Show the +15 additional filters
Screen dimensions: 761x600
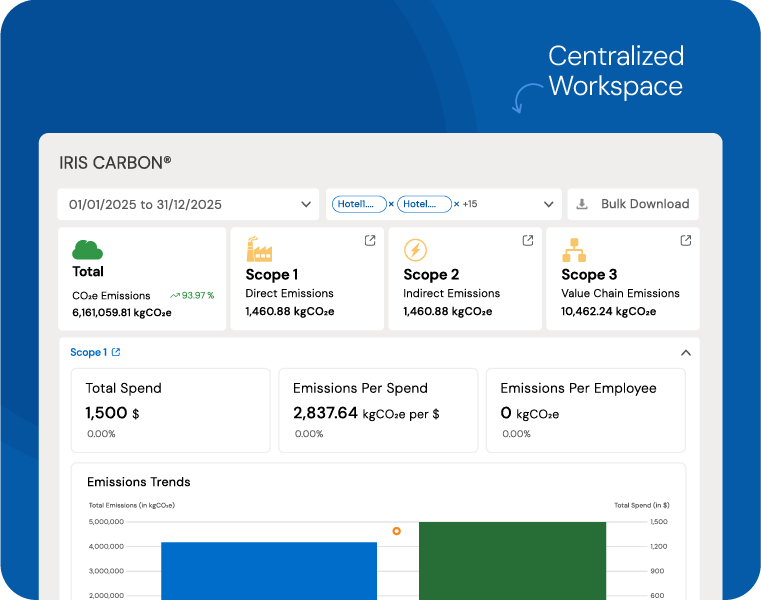click(470, 204)
